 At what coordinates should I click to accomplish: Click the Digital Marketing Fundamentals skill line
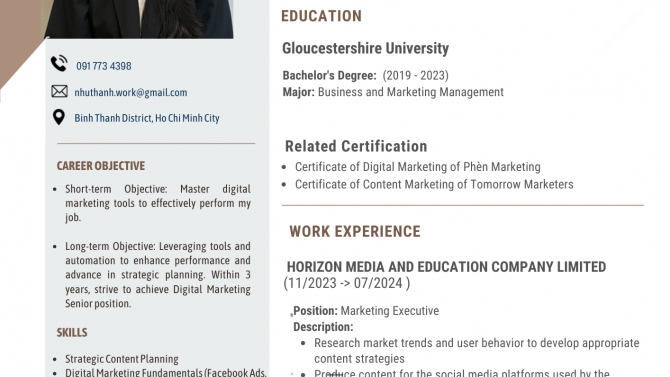pyautogui.click(x=166, y=372)
